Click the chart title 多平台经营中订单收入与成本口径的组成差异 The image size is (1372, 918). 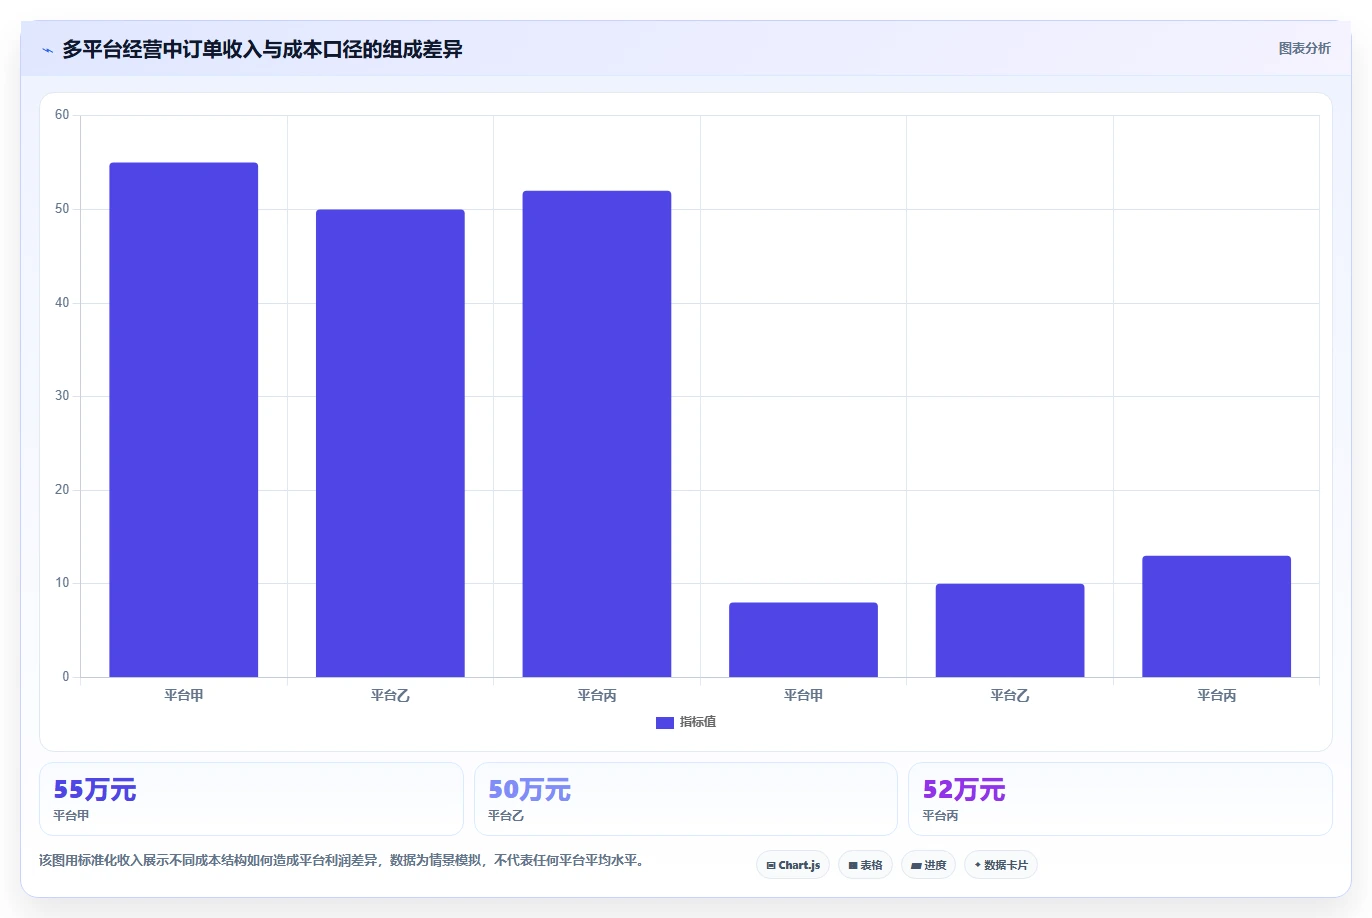[x=262, y=49]
